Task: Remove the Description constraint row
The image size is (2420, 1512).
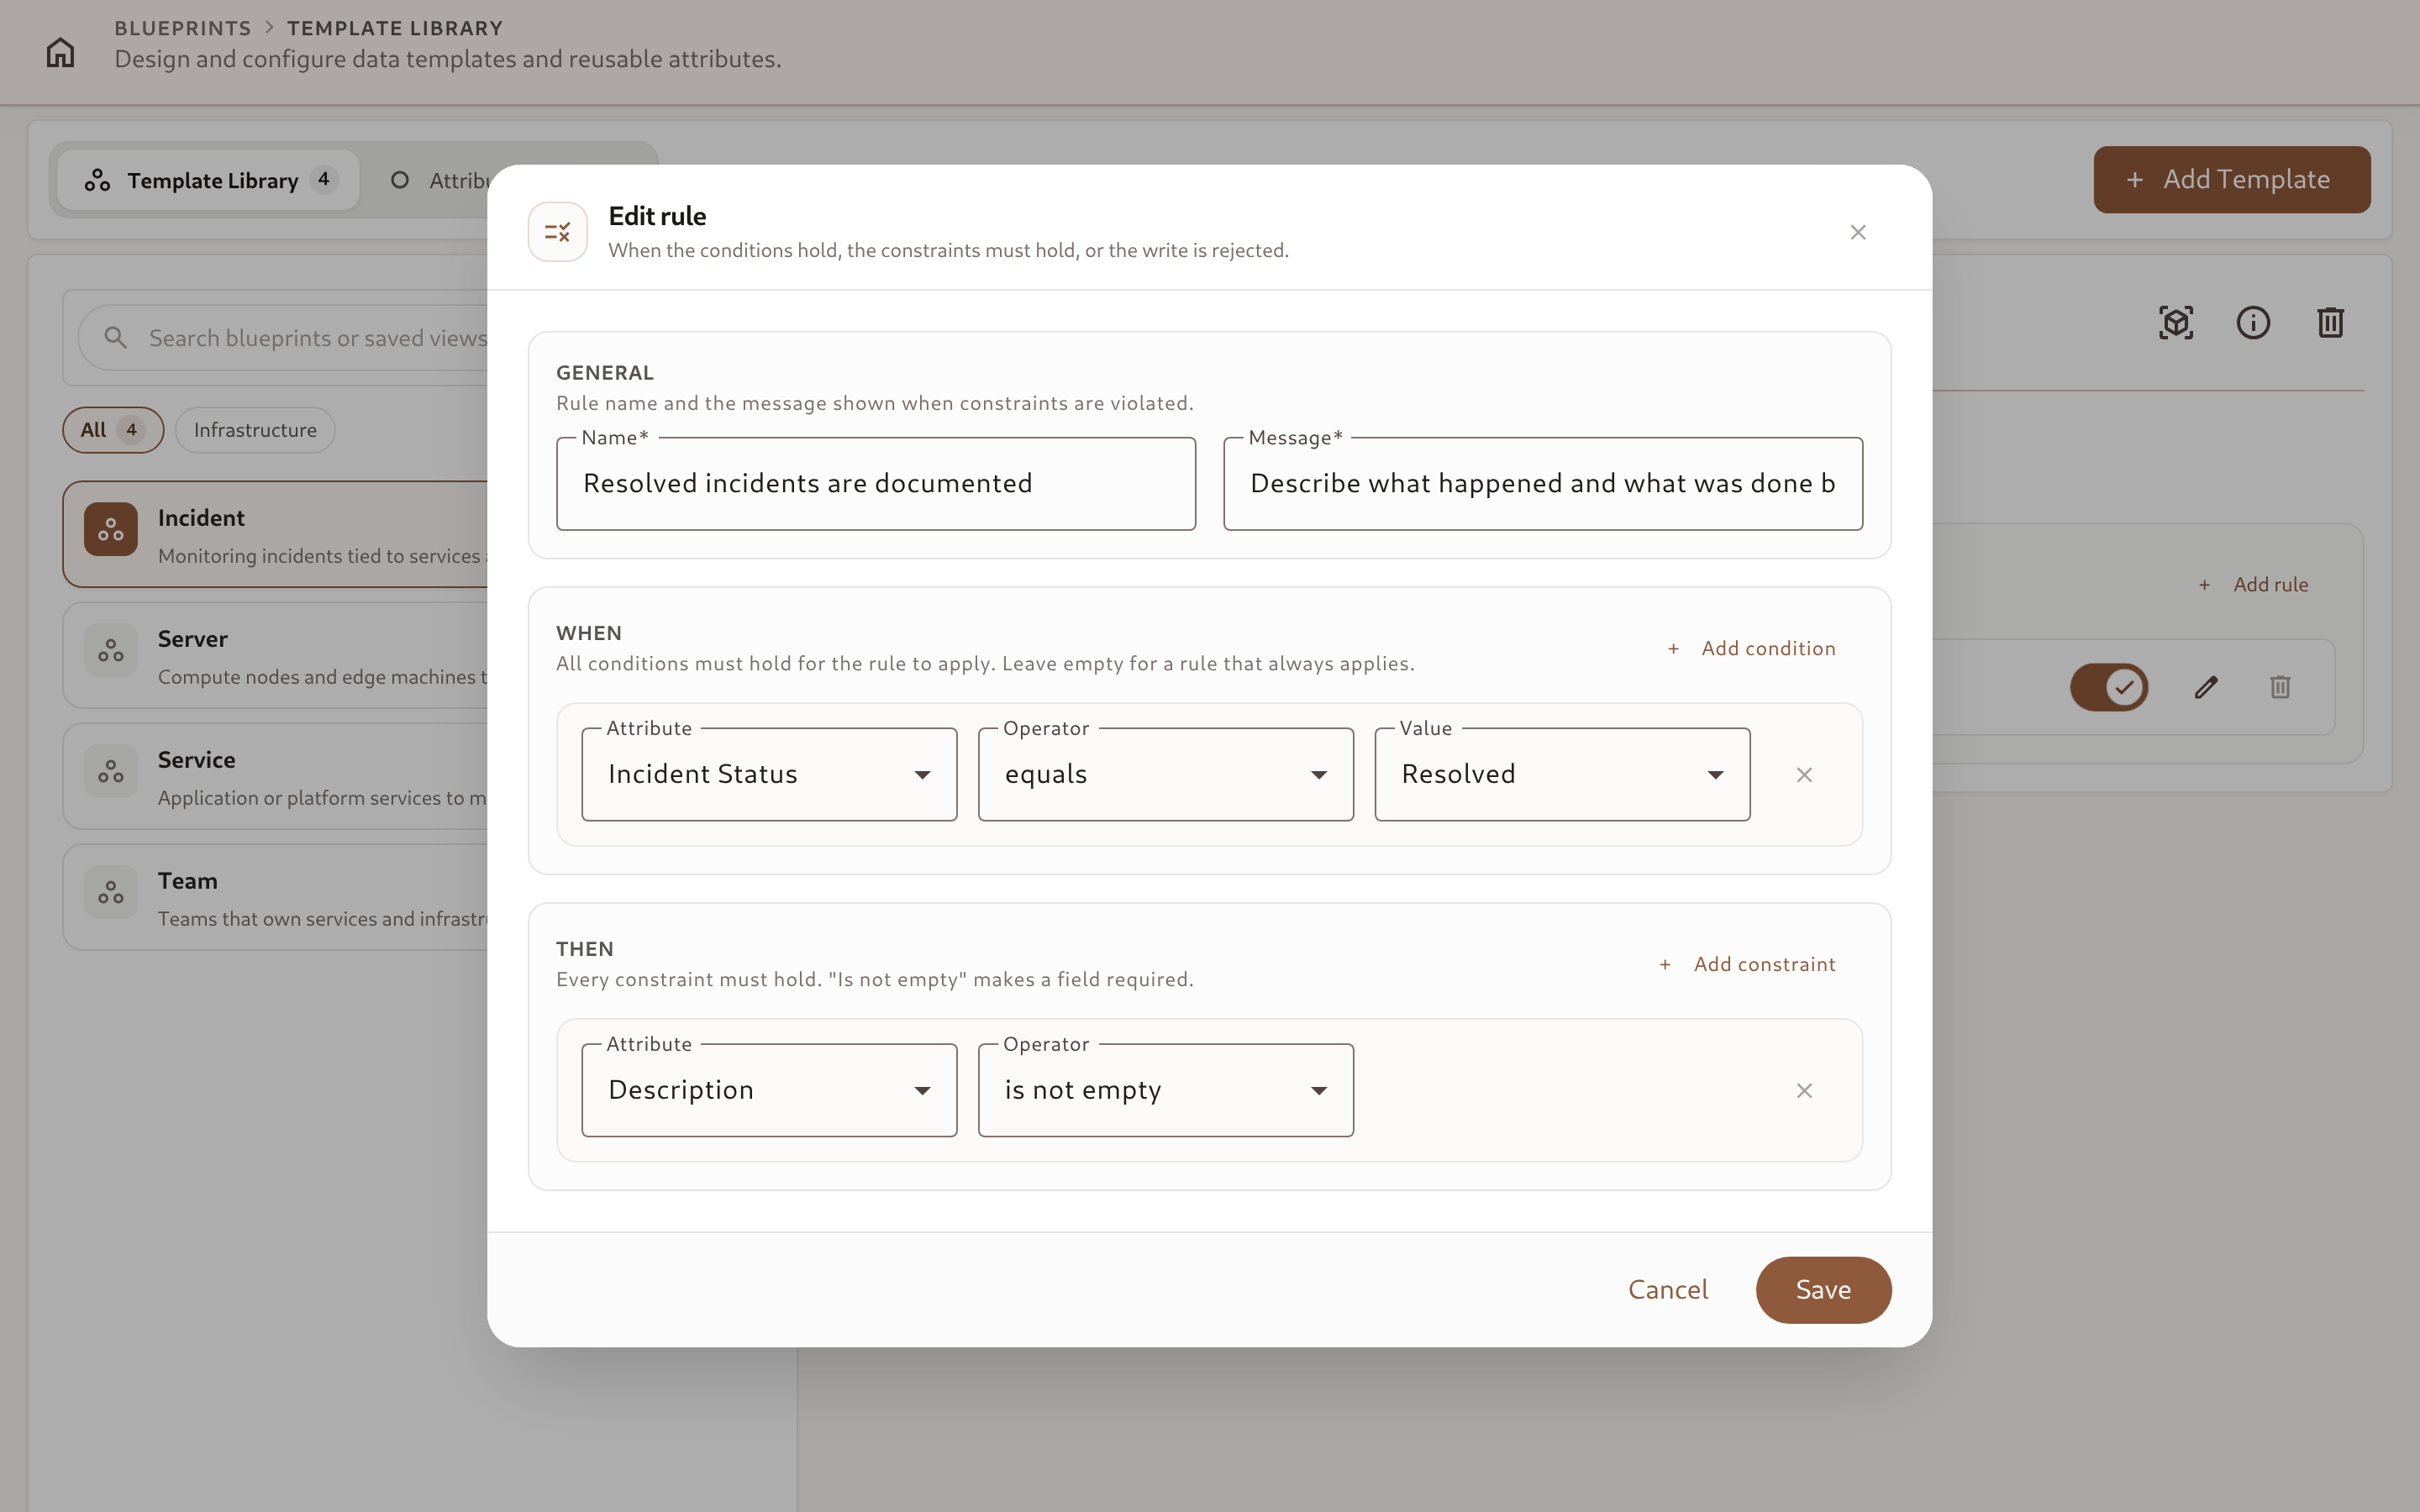Action: coord(1804,1091)
